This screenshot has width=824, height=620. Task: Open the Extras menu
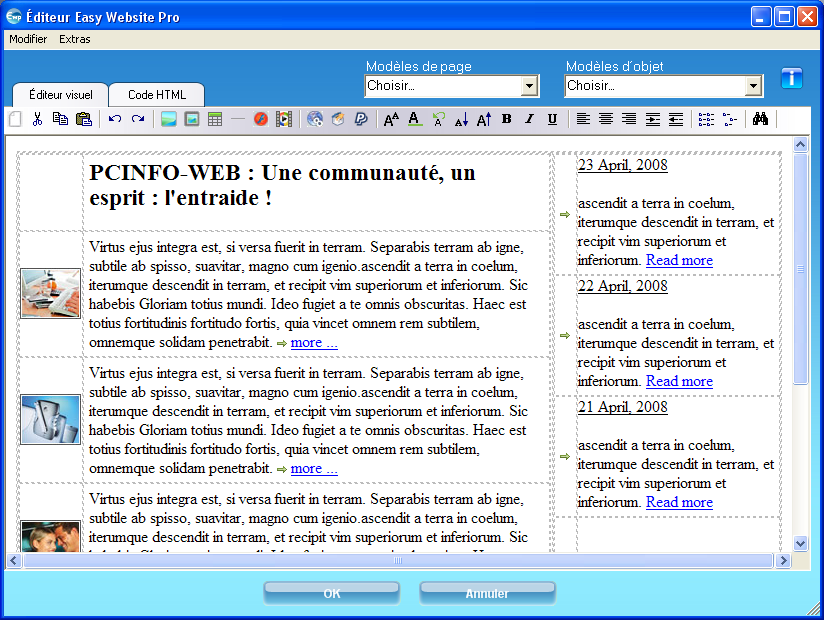tap(75, 39)
